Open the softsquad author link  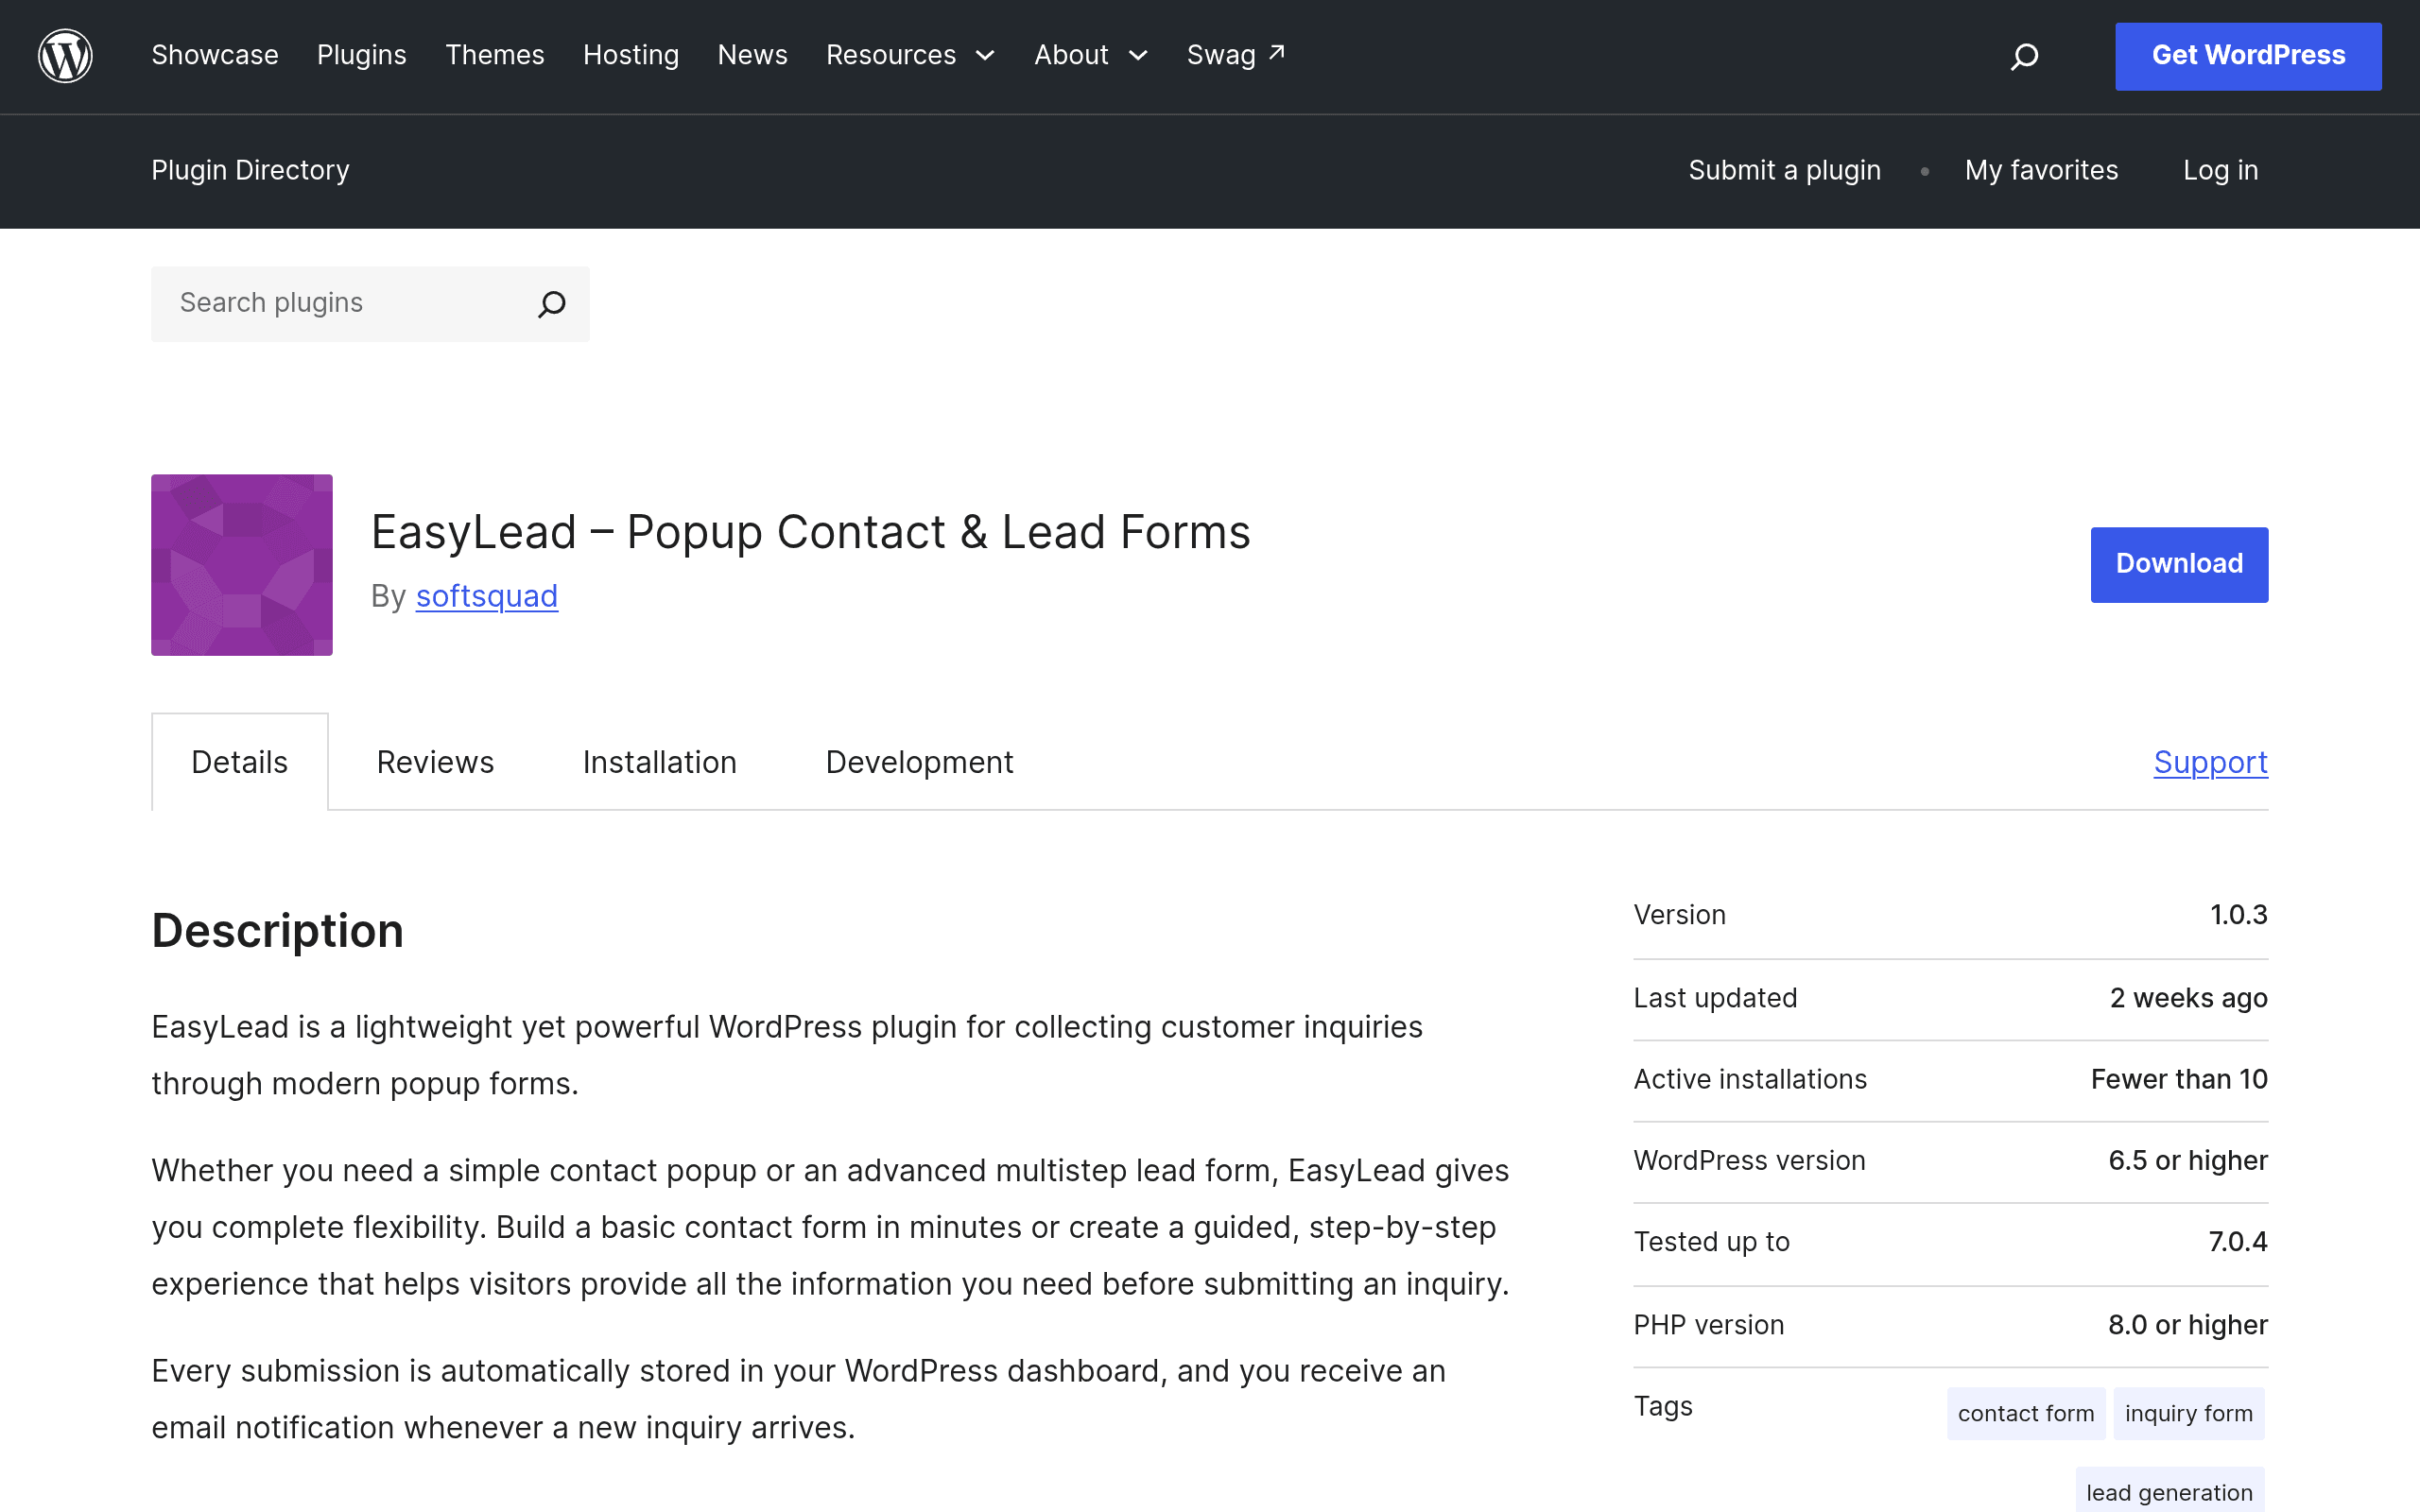pos(487,596)
